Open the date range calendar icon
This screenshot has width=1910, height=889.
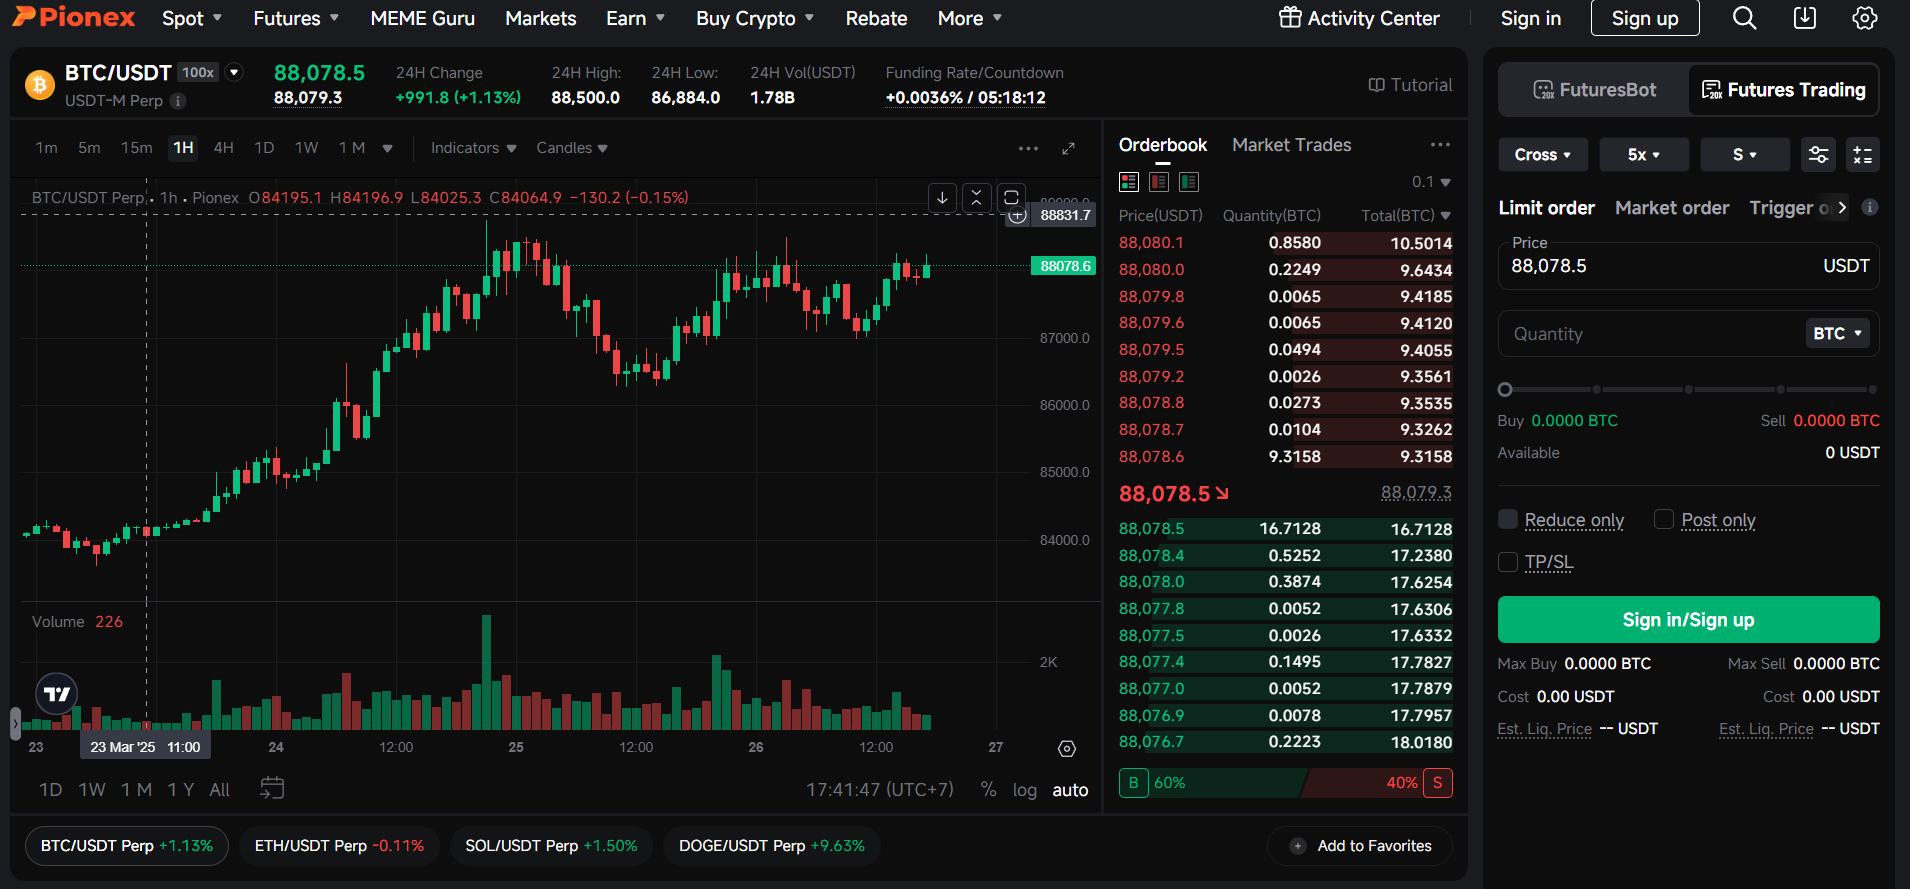[272, 788]
